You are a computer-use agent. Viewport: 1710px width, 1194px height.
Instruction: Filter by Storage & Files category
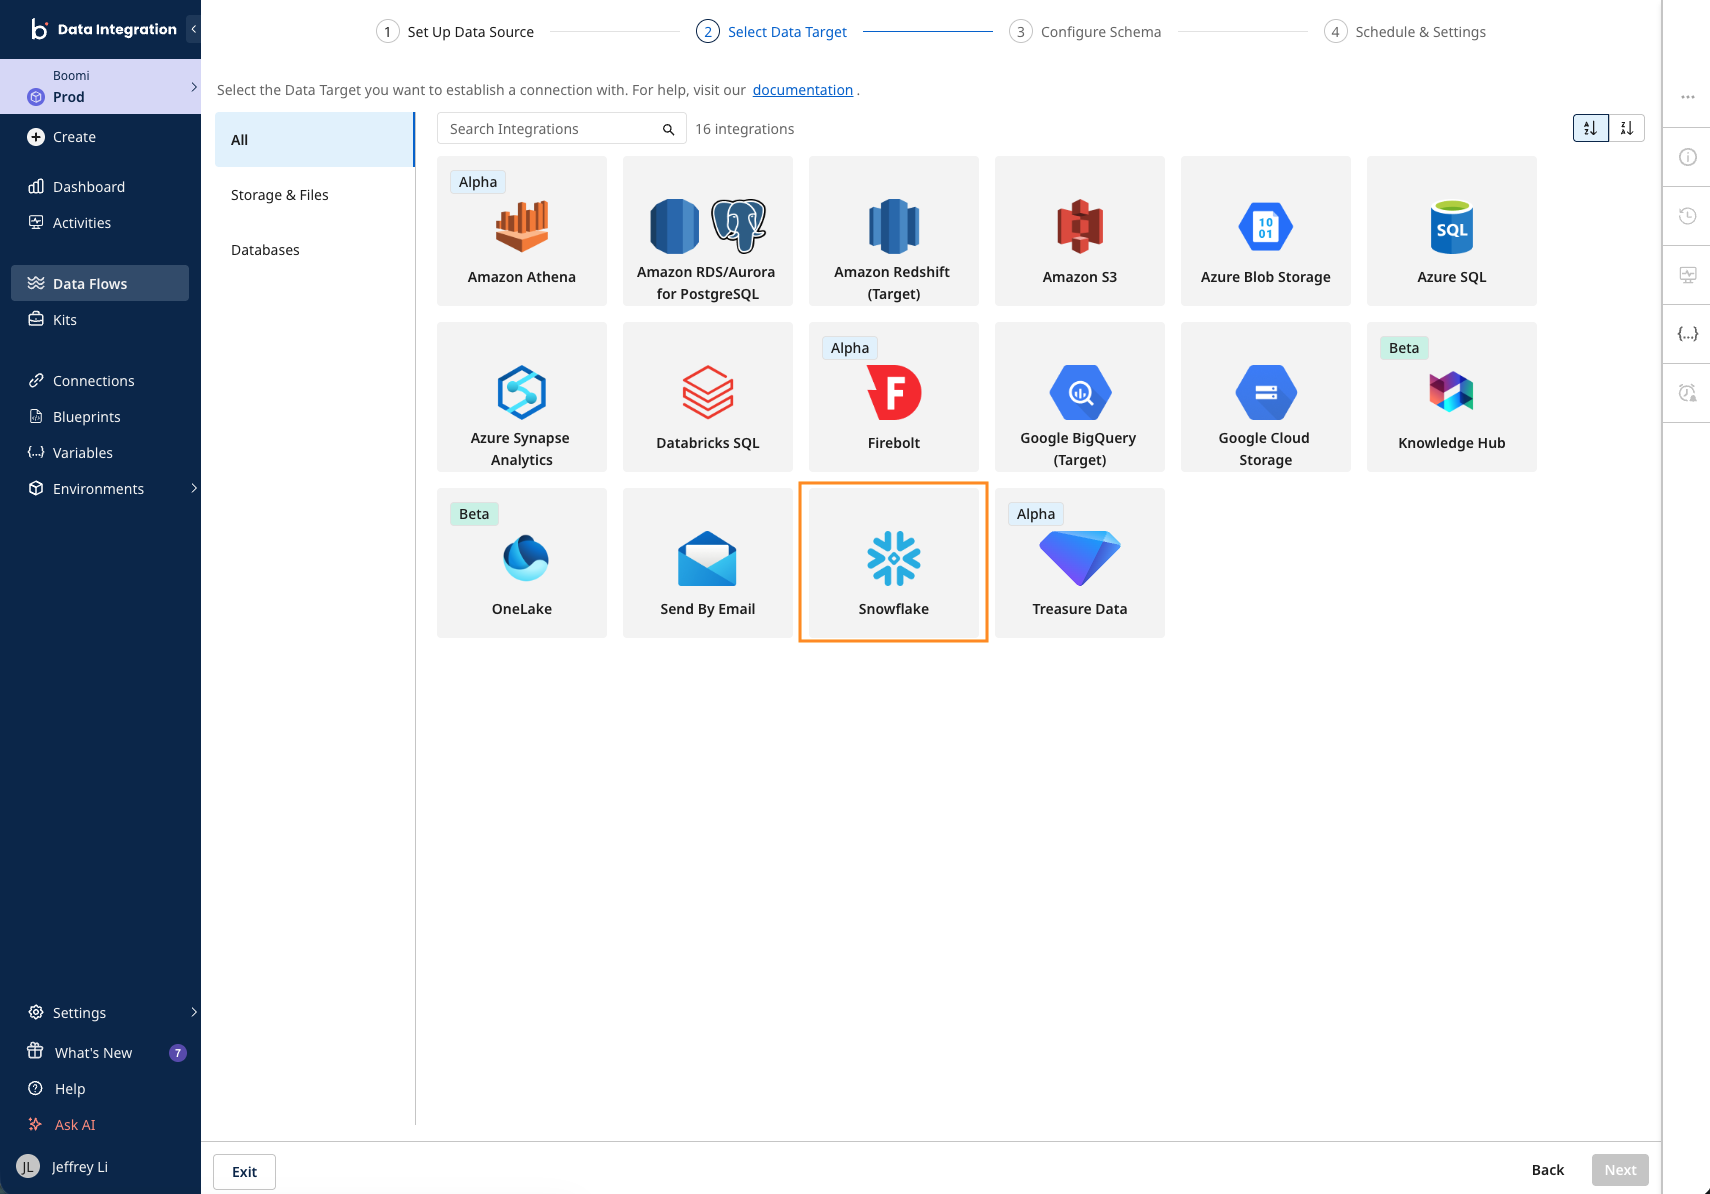click(315, 195)
